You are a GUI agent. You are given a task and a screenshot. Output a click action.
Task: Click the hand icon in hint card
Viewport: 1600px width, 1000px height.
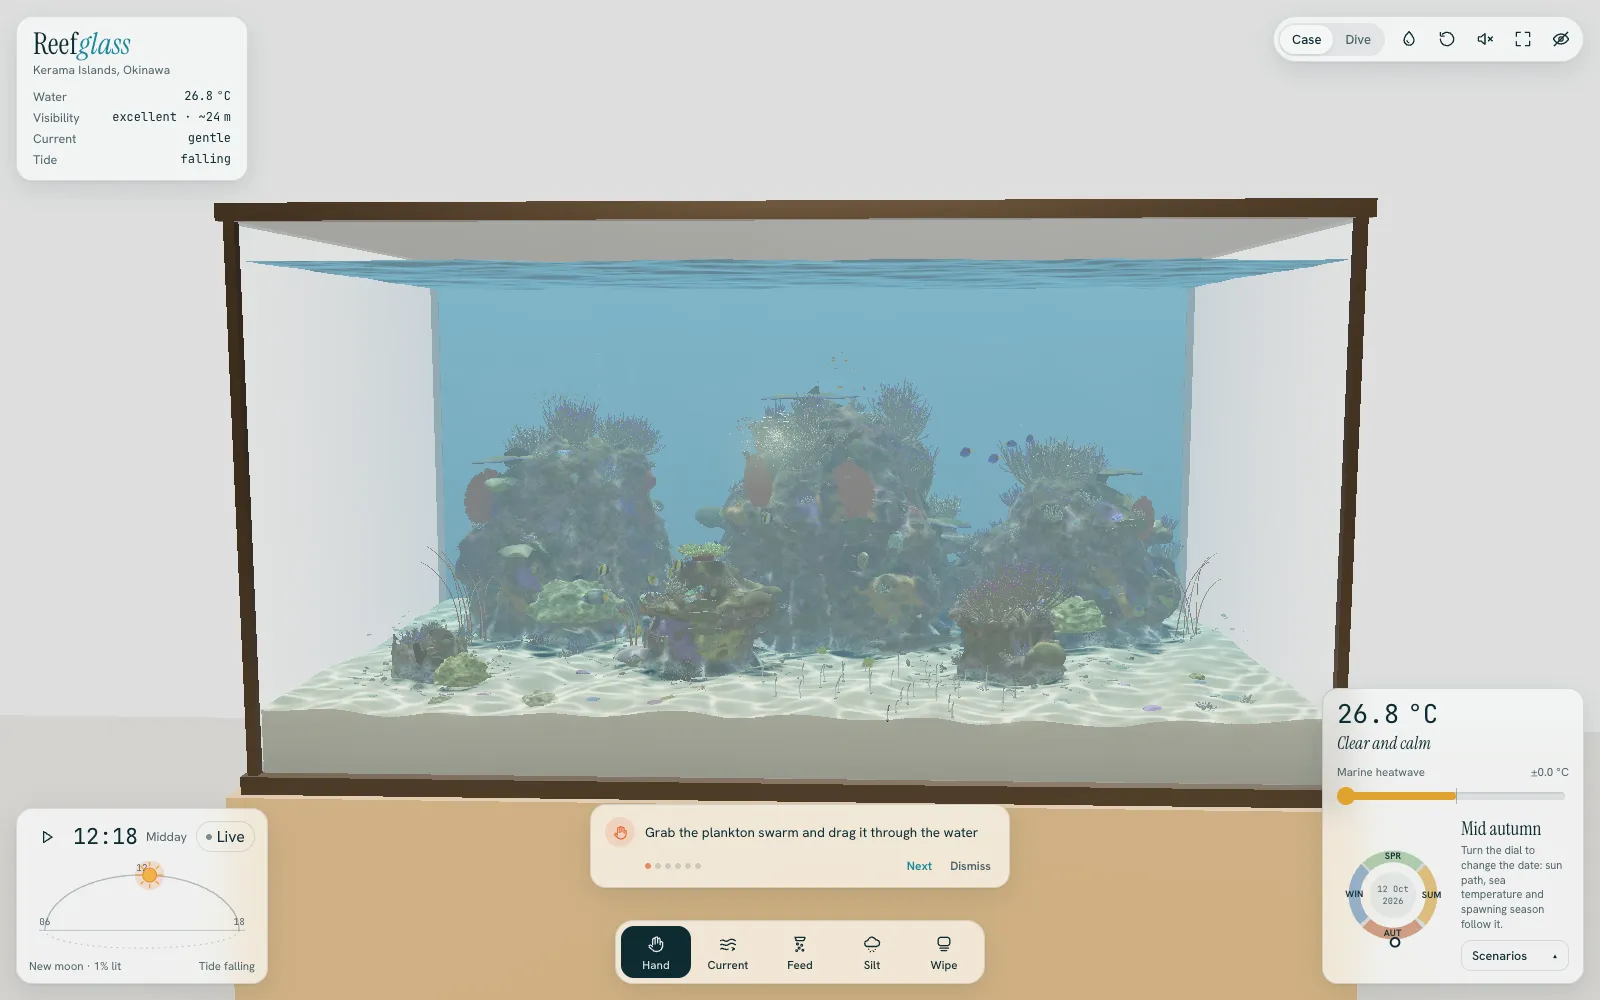click(620, 832)
